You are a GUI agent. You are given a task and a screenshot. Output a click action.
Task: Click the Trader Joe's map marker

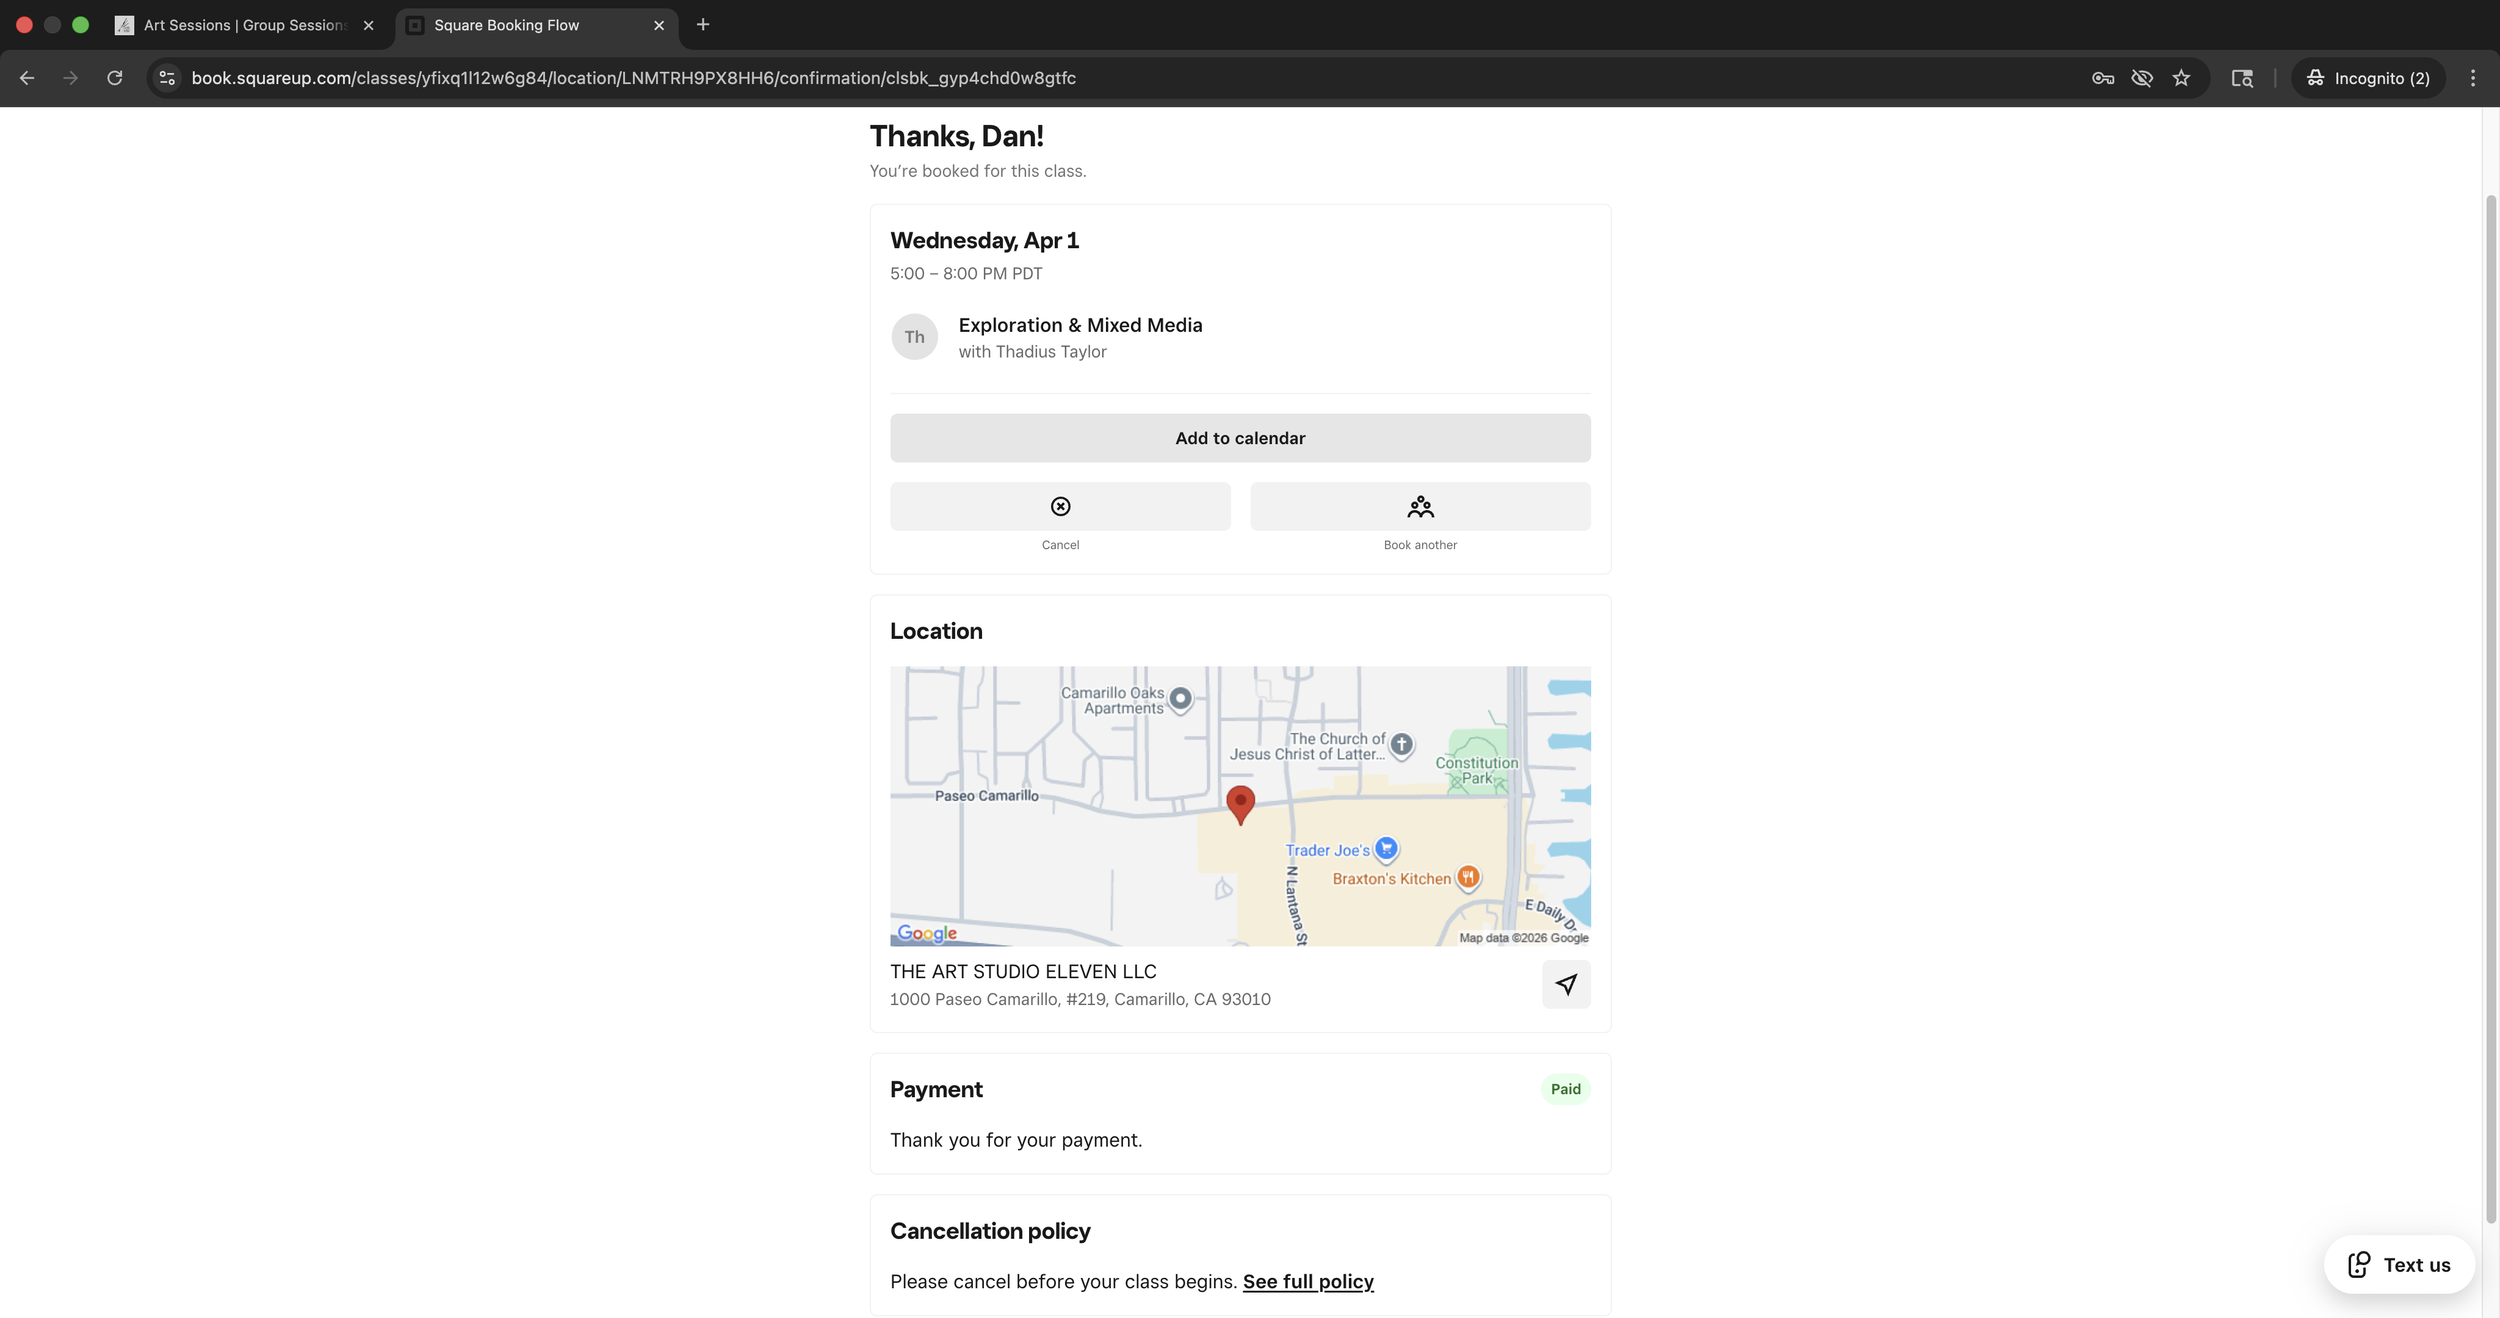1386,848
